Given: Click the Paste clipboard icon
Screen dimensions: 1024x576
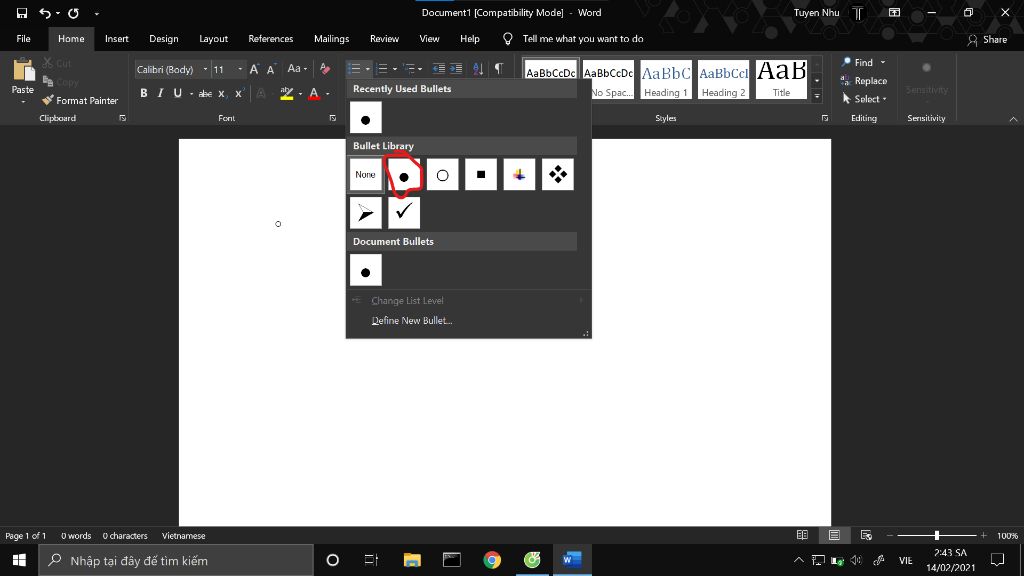Looking at the screenshot, I should 23,71.
